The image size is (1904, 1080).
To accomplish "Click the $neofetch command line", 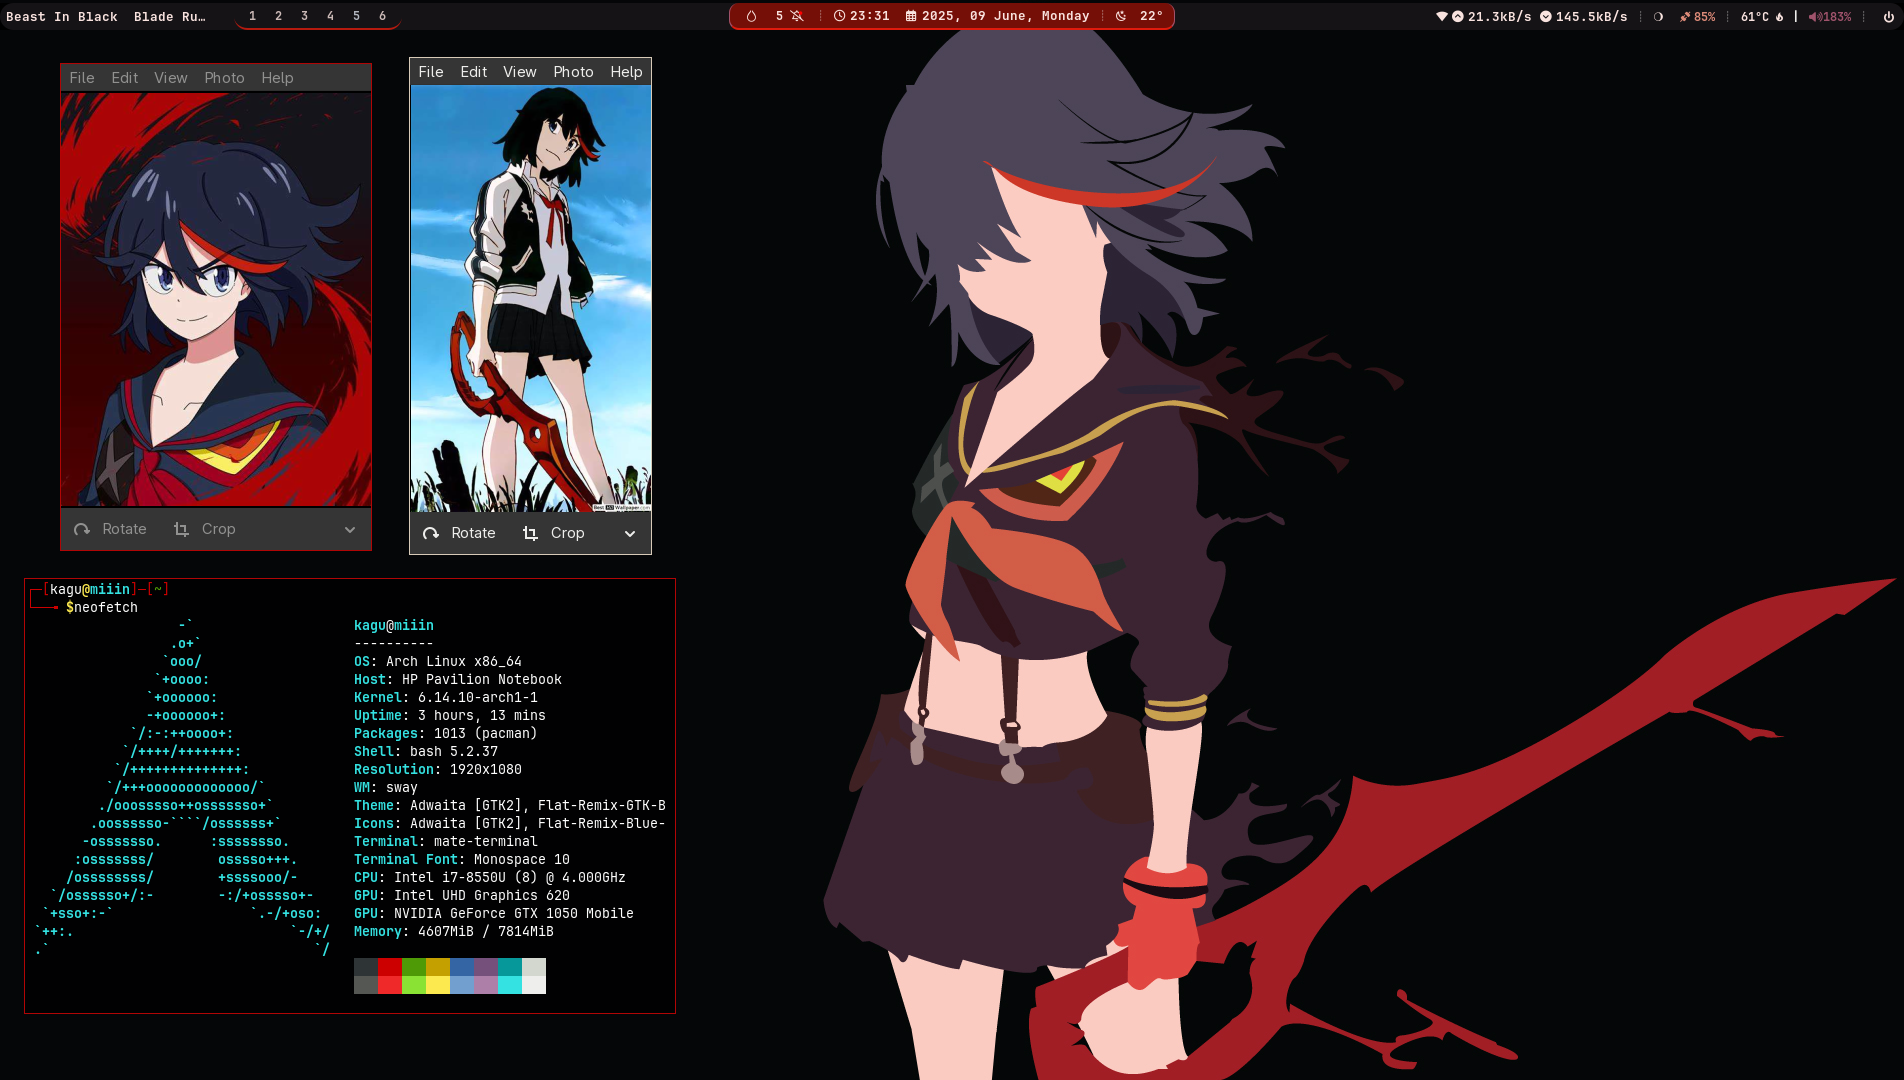I will click(x=102, y=607).
